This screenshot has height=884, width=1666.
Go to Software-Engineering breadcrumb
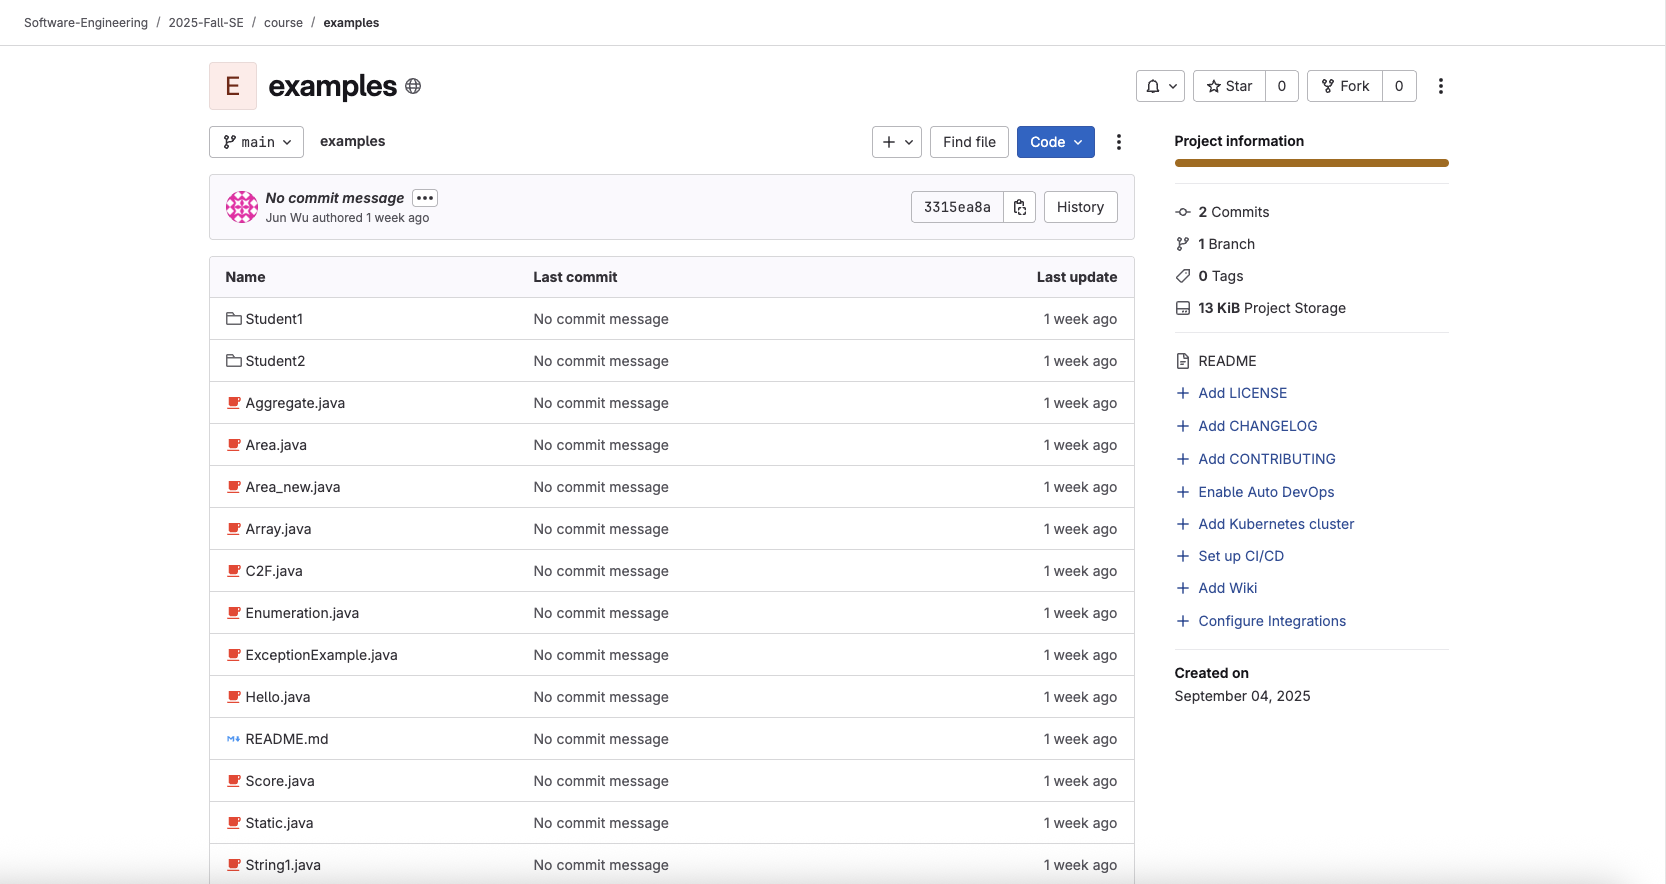(x=86, y=23)
